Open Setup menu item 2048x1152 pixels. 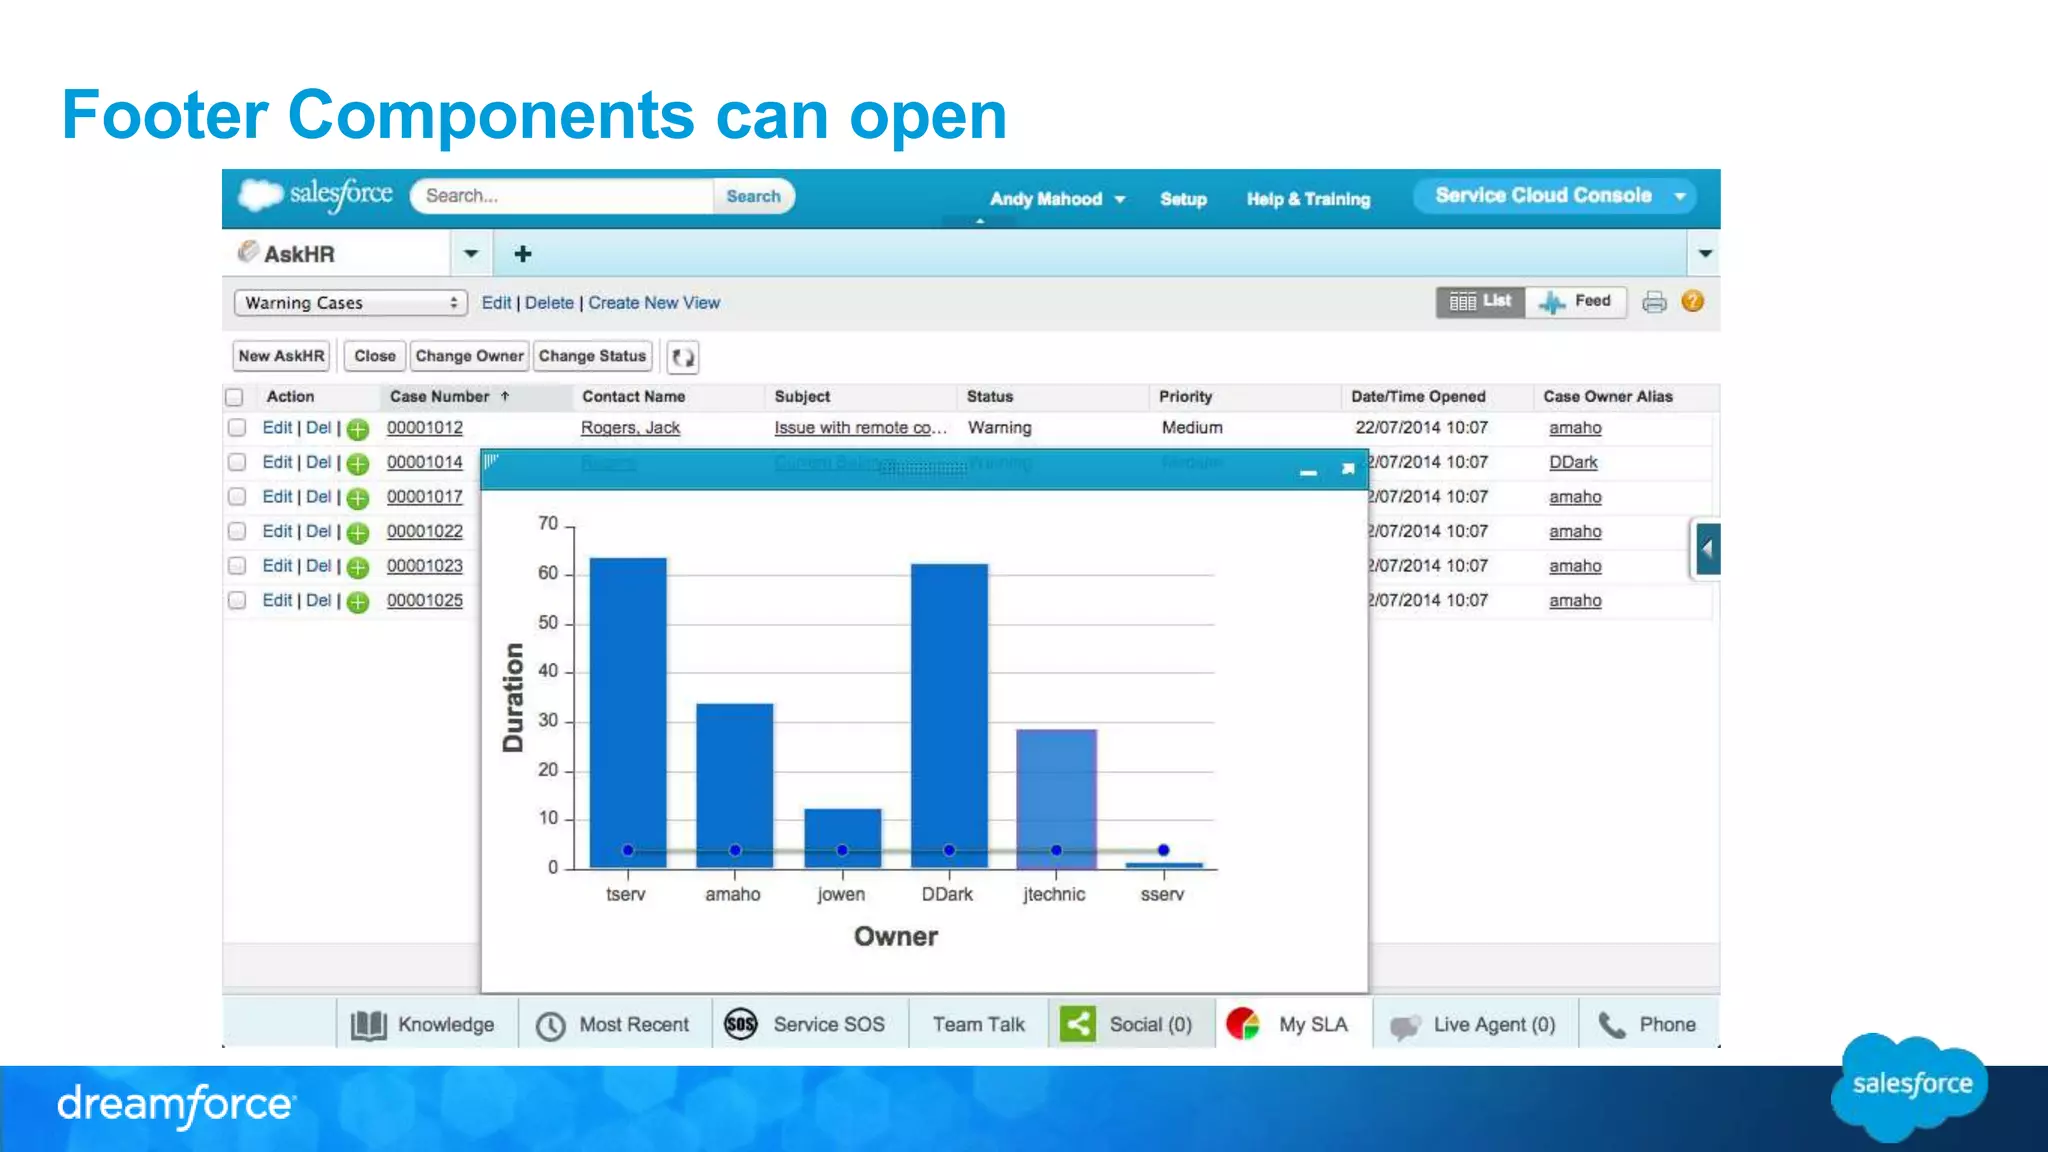click(x=1183, y=199)
